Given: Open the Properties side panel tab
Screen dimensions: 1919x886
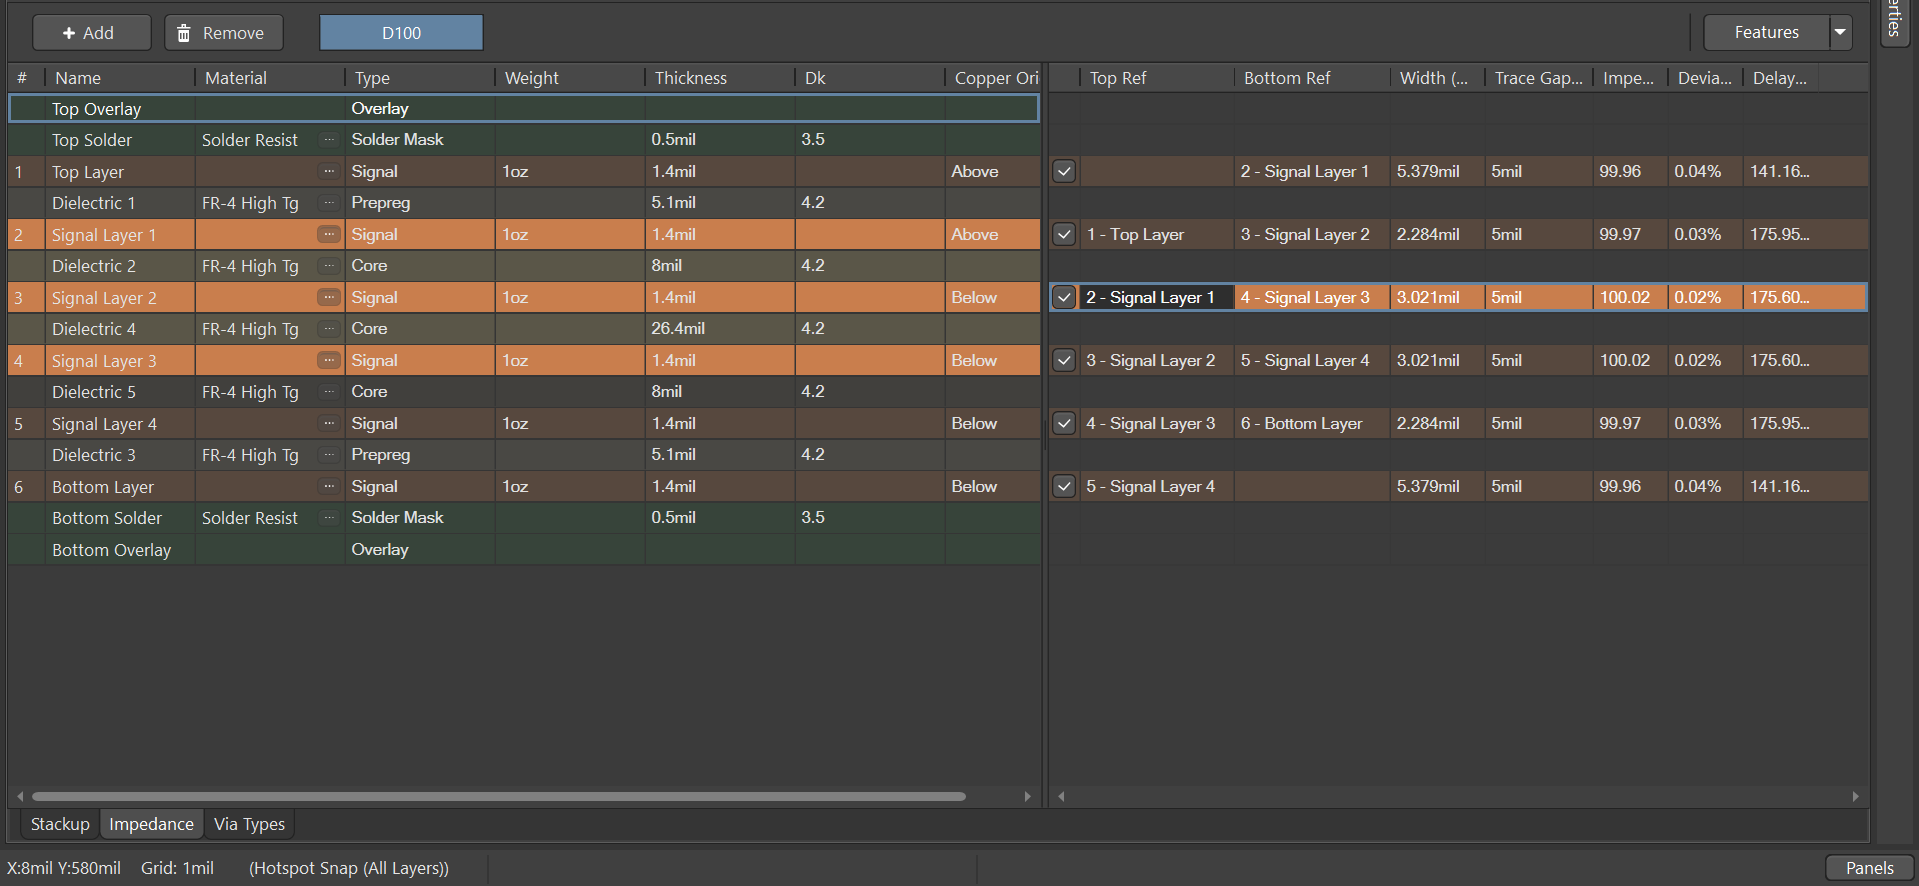Looking at the screenshot, I should 1894,20.
